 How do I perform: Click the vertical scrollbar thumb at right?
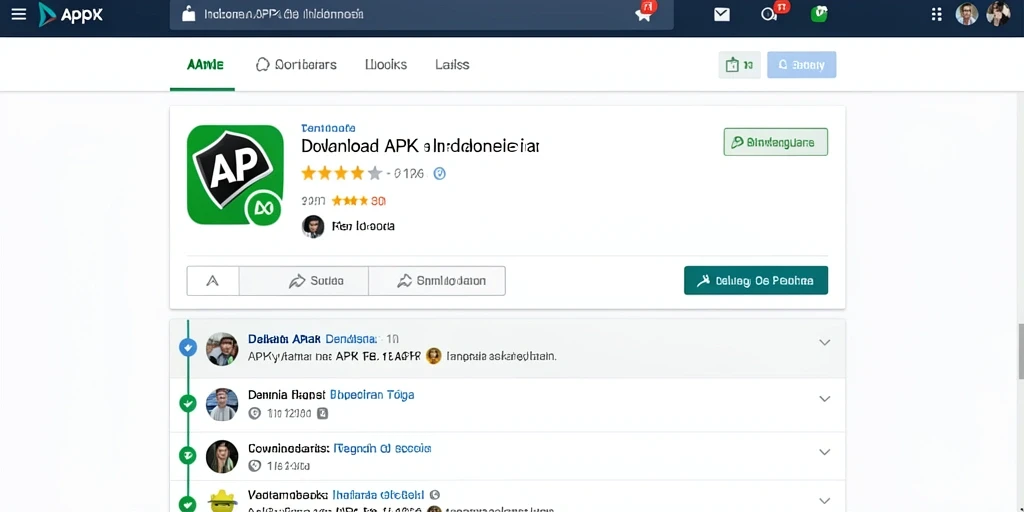(1021, 351)
